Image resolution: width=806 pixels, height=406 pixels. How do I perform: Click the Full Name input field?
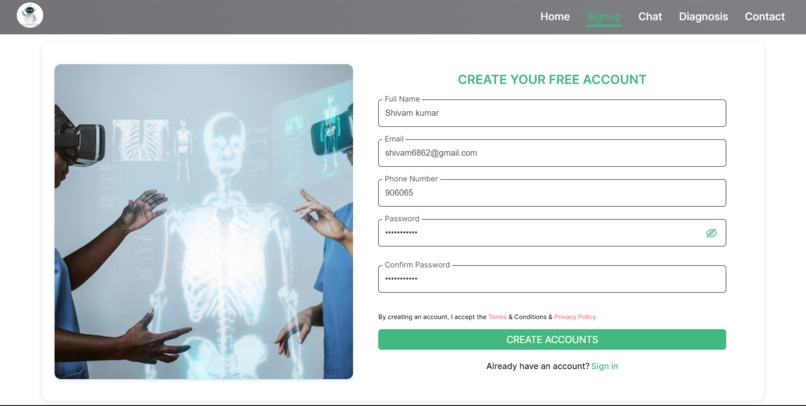552,113
